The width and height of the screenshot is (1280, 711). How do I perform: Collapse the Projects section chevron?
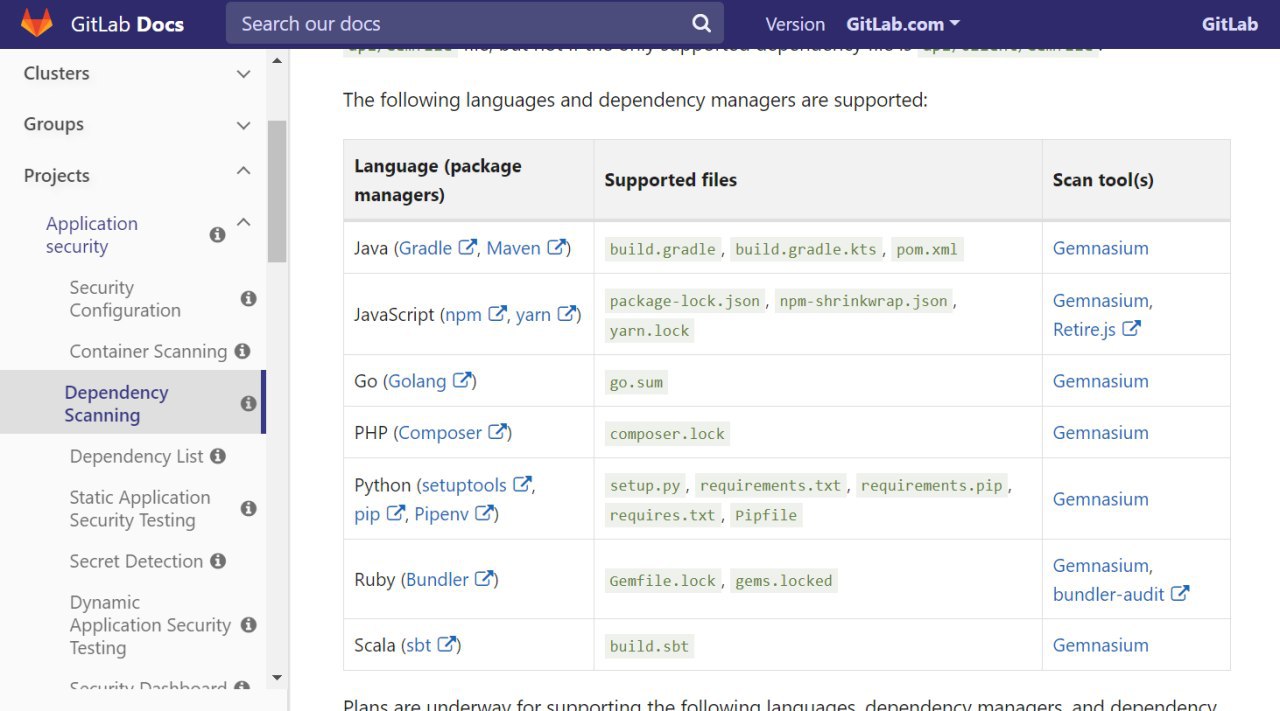(x=243, y=172)
